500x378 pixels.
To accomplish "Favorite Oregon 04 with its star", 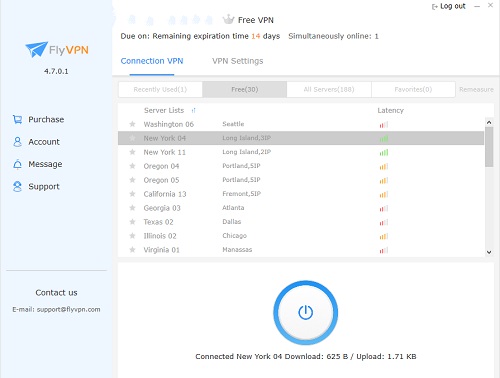I will tap(132, 166).
